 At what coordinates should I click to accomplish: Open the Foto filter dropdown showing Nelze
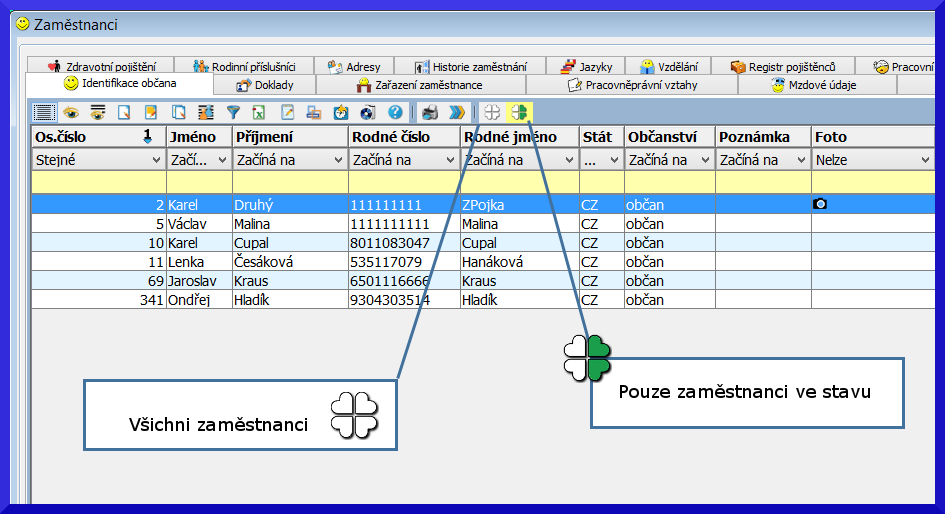pos(925,160)
